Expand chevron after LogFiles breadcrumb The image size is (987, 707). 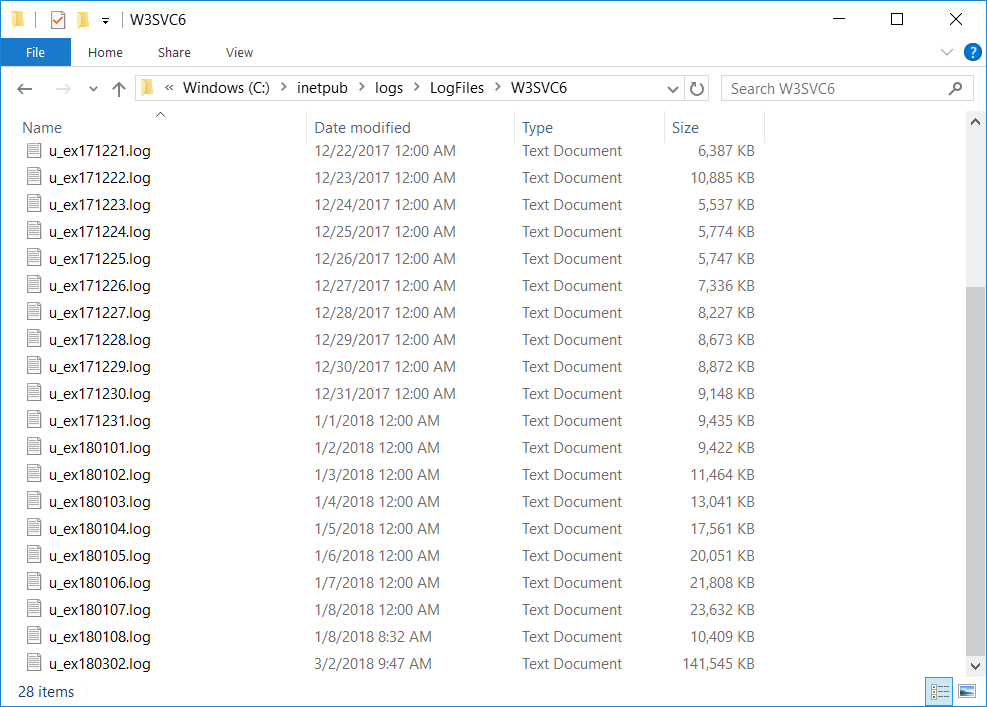[497, 87]
